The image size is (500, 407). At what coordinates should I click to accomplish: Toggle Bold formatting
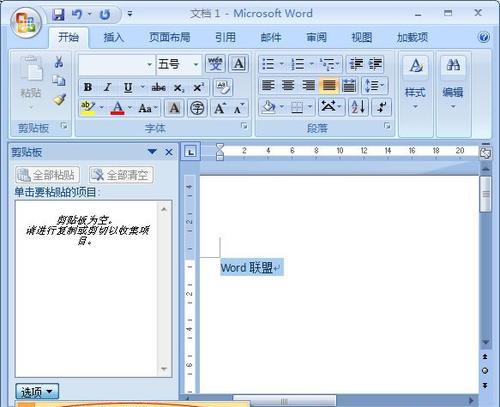[88, 87]
